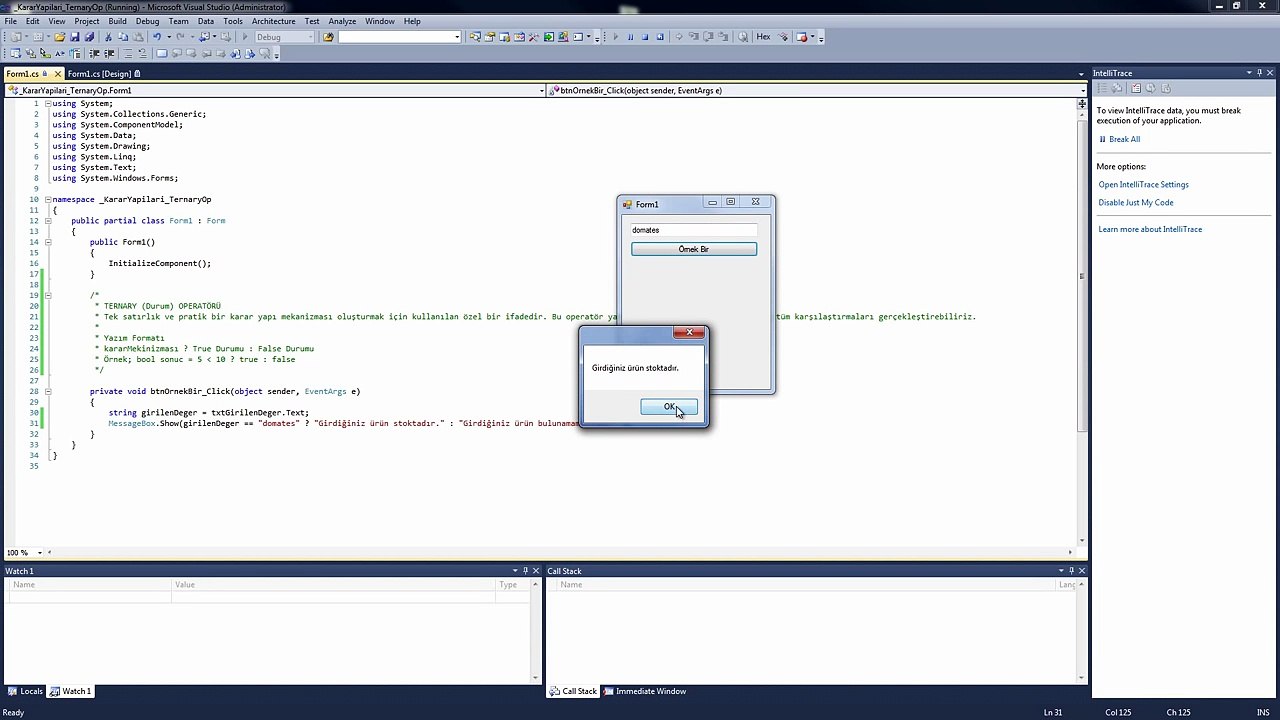Open the Immediate Window tab
The width and height of the screenshot is (1280, 720).
click(x=650, y=691)
